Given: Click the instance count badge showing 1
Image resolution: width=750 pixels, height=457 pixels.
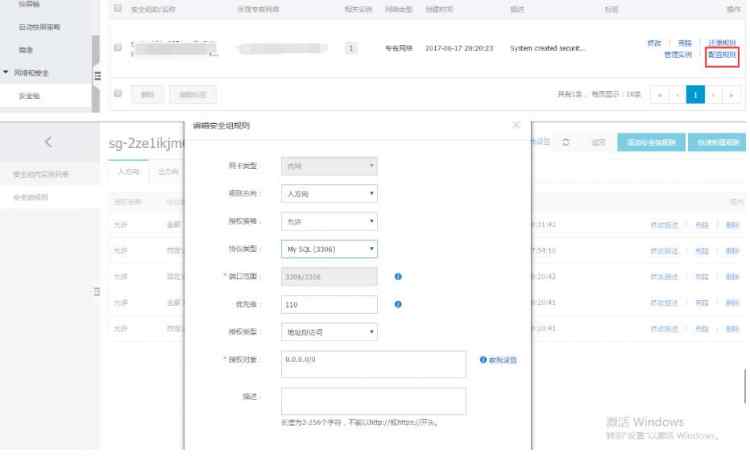Looking at the screenshot, I should tap(351, 48).
